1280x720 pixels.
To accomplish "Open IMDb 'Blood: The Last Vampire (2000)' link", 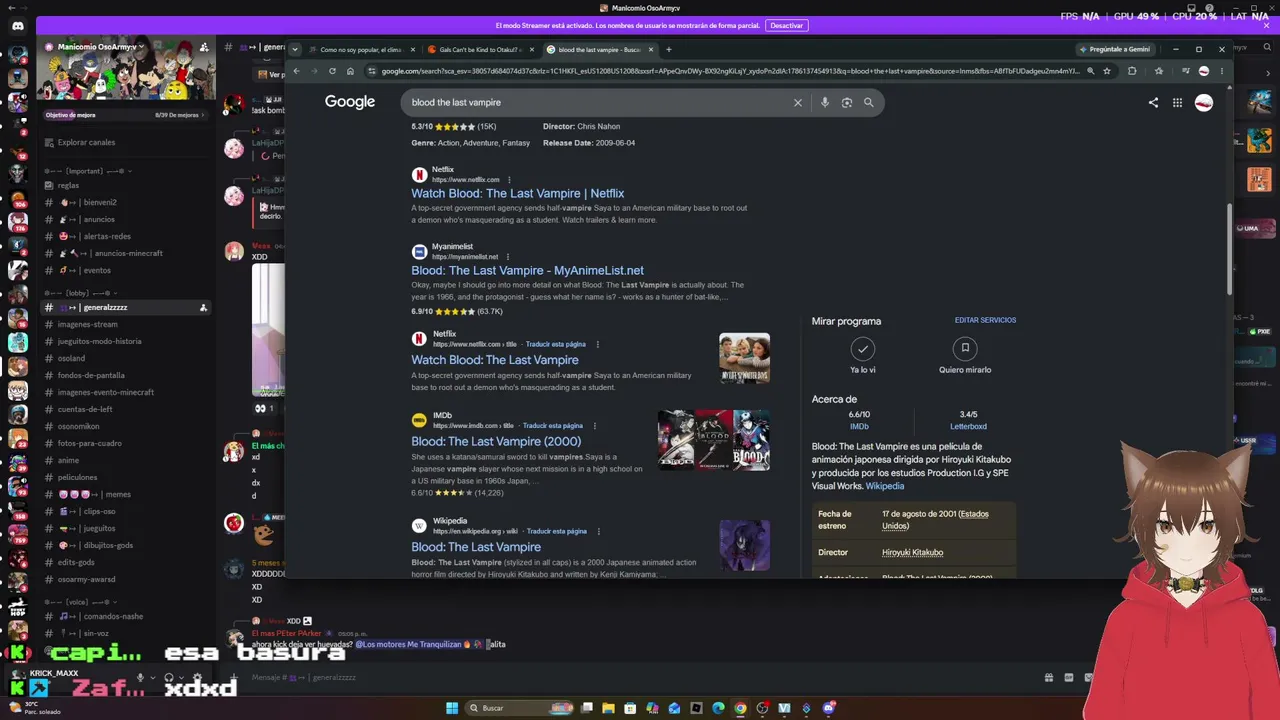I will pyautogui.click(x=496, y=441).
